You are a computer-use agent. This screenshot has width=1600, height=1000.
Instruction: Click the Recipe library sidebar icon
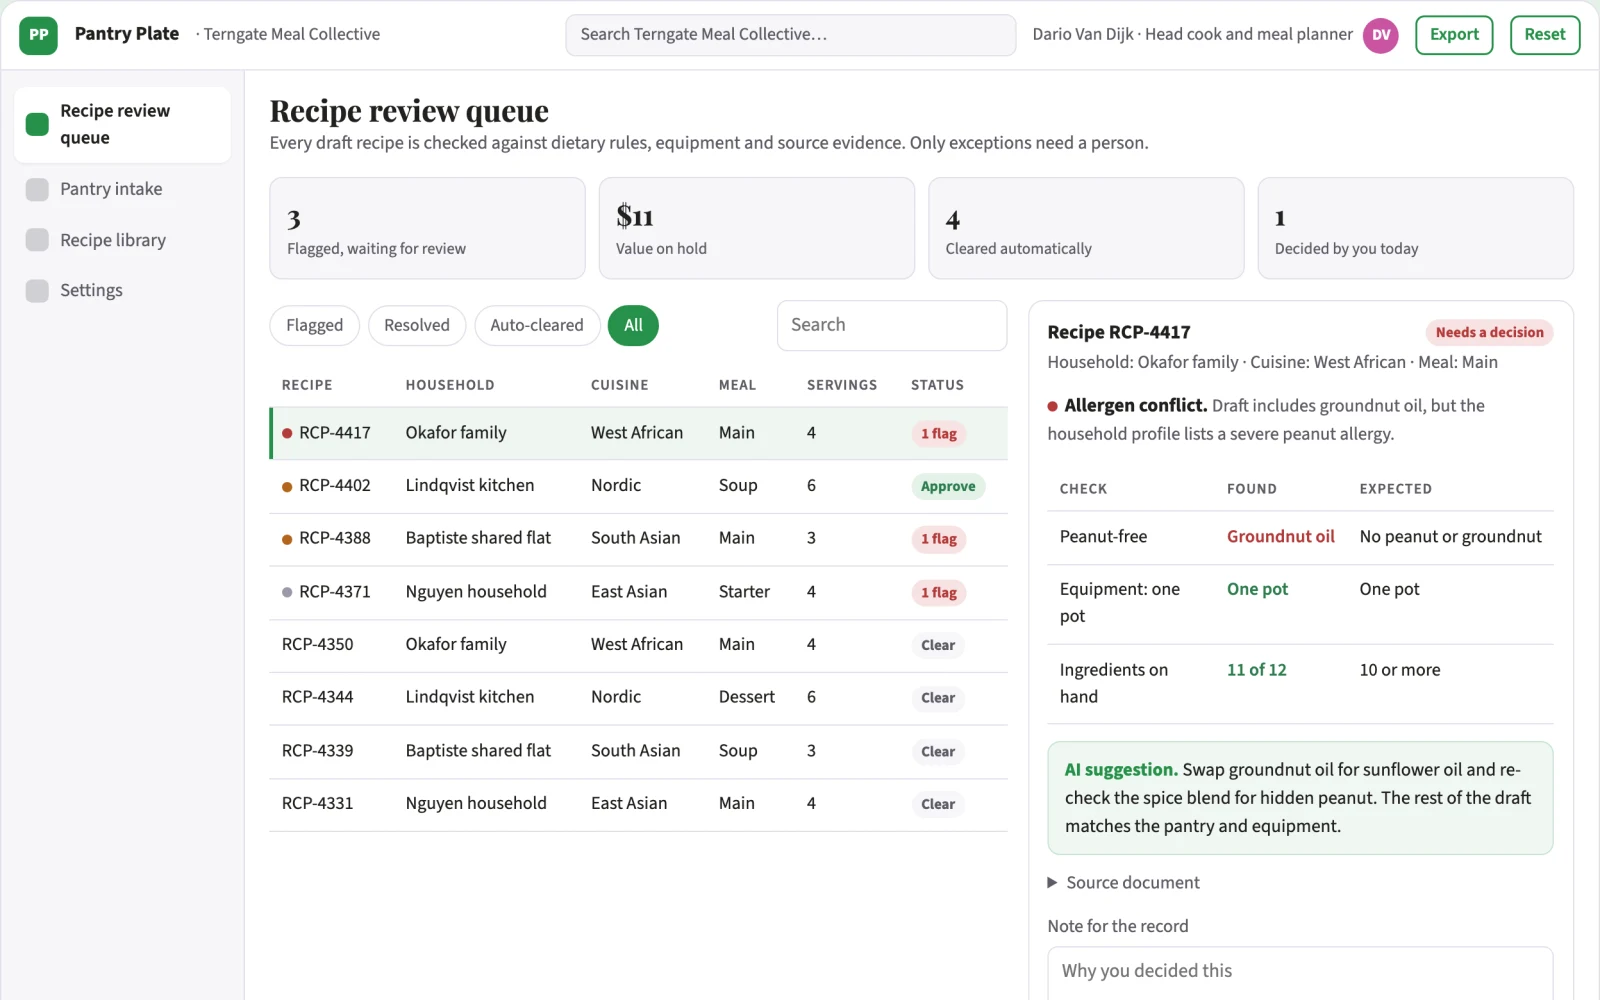37,240
